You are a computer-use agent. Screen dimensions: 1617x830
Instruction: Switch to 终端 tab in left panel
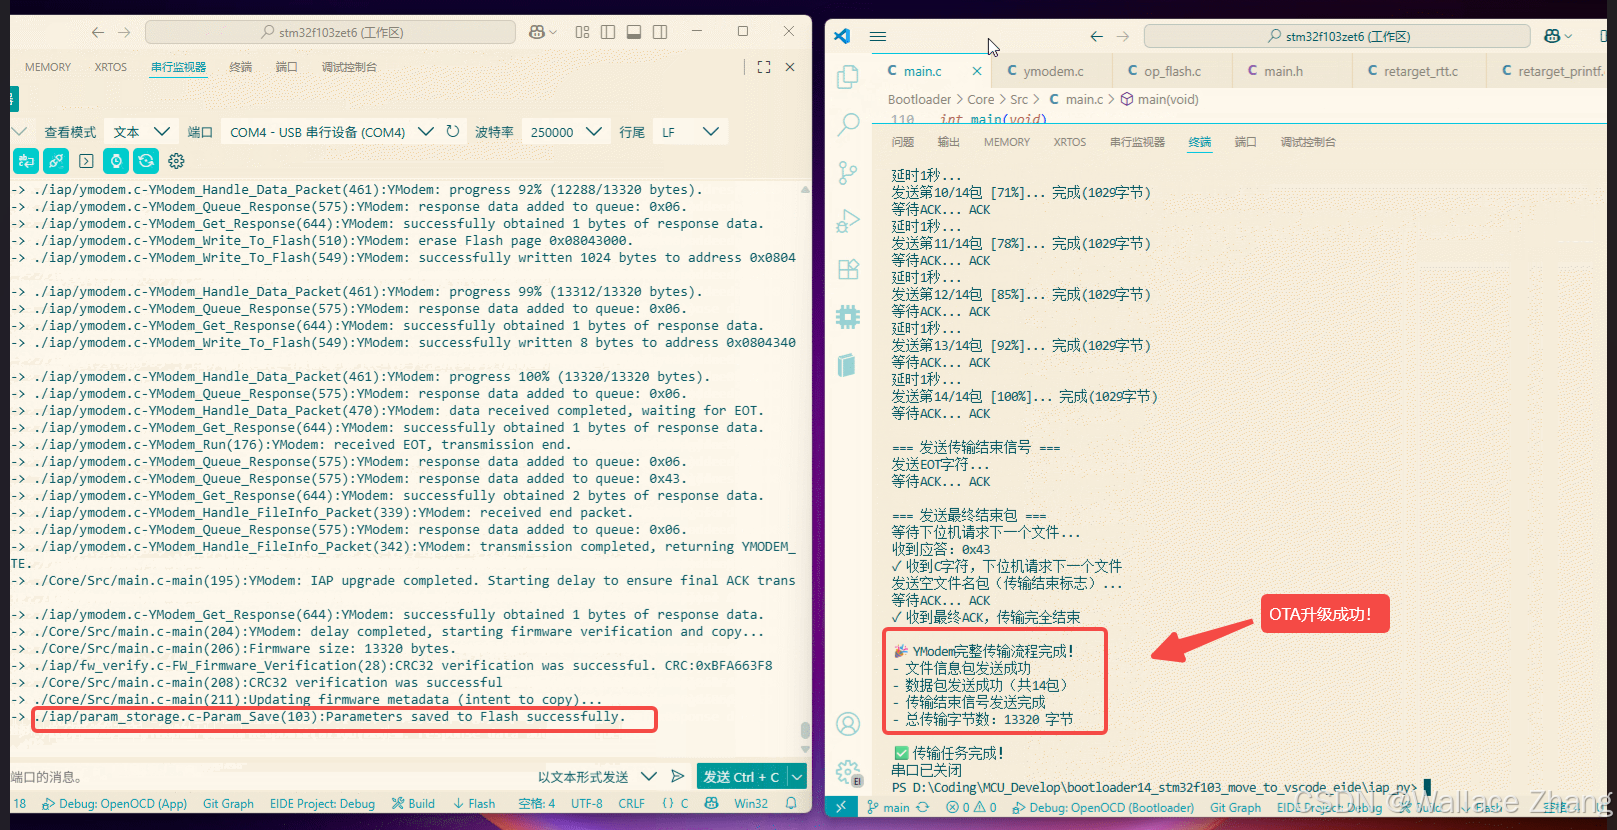[x=240, y=67]
